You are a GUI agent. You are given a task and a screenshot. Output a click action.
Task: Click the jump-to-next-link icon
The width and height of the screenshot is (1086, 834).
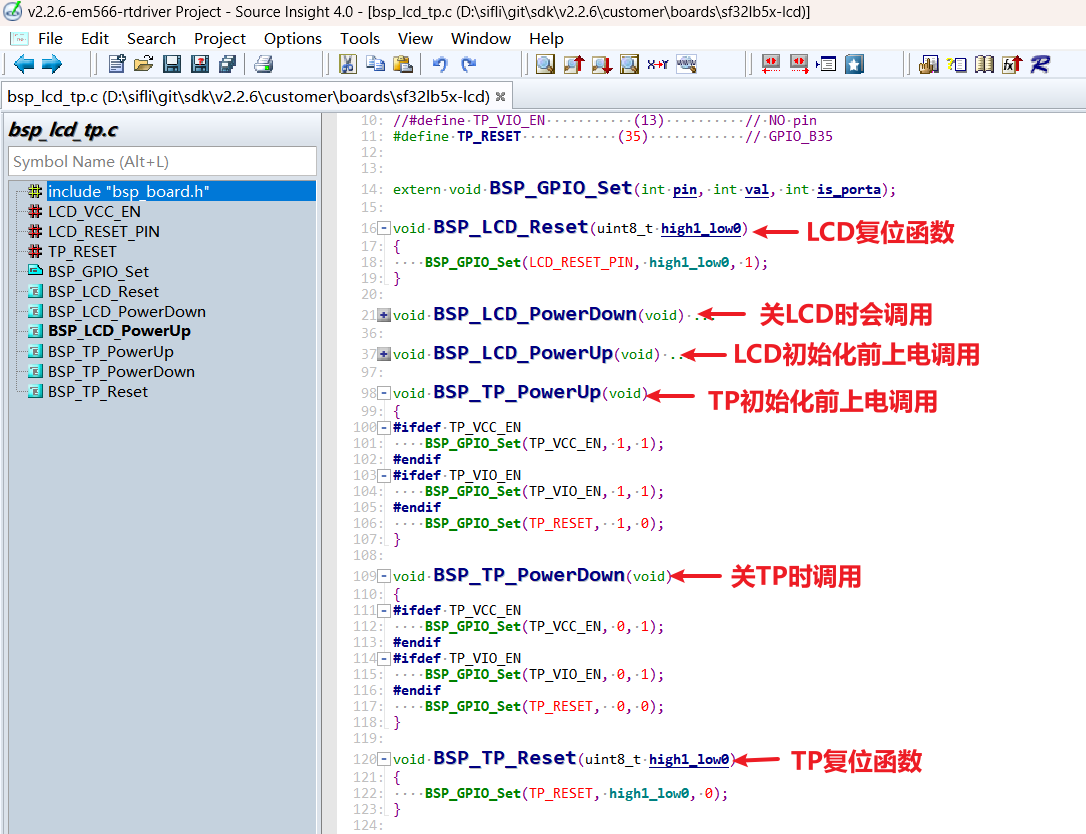[x=799, y=64]
